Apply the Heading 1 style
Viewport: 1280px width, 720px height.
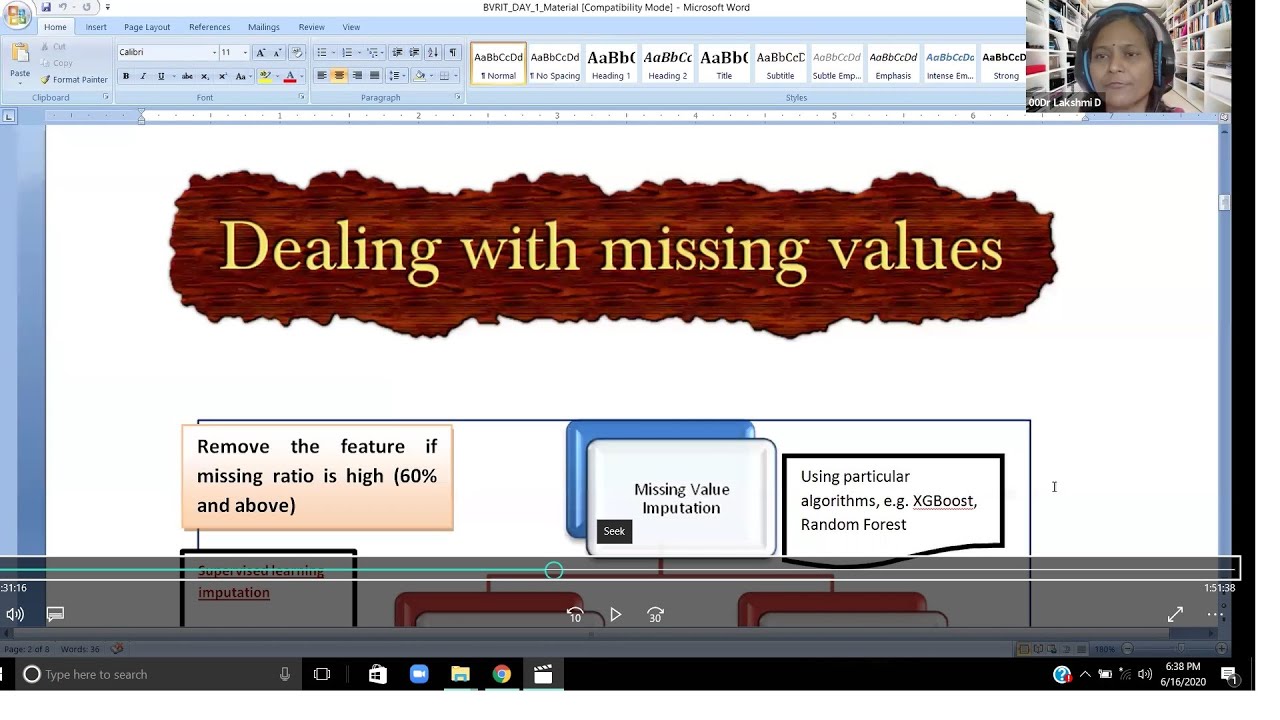click(x=611, y=64)
